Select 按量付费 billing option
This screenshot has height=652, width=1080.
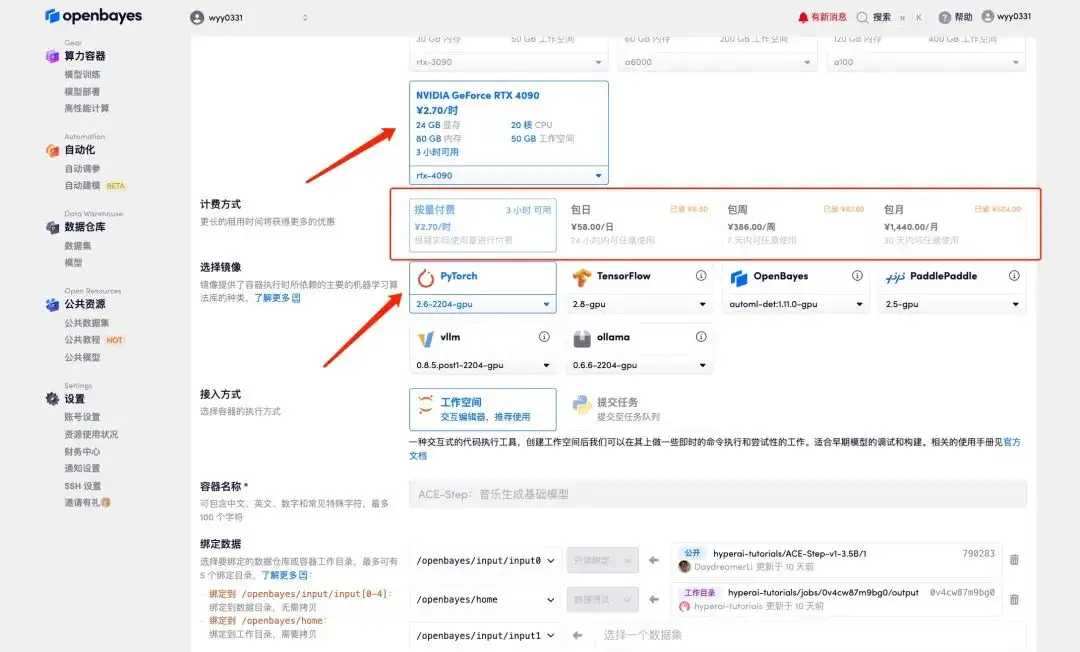[483, 224]
